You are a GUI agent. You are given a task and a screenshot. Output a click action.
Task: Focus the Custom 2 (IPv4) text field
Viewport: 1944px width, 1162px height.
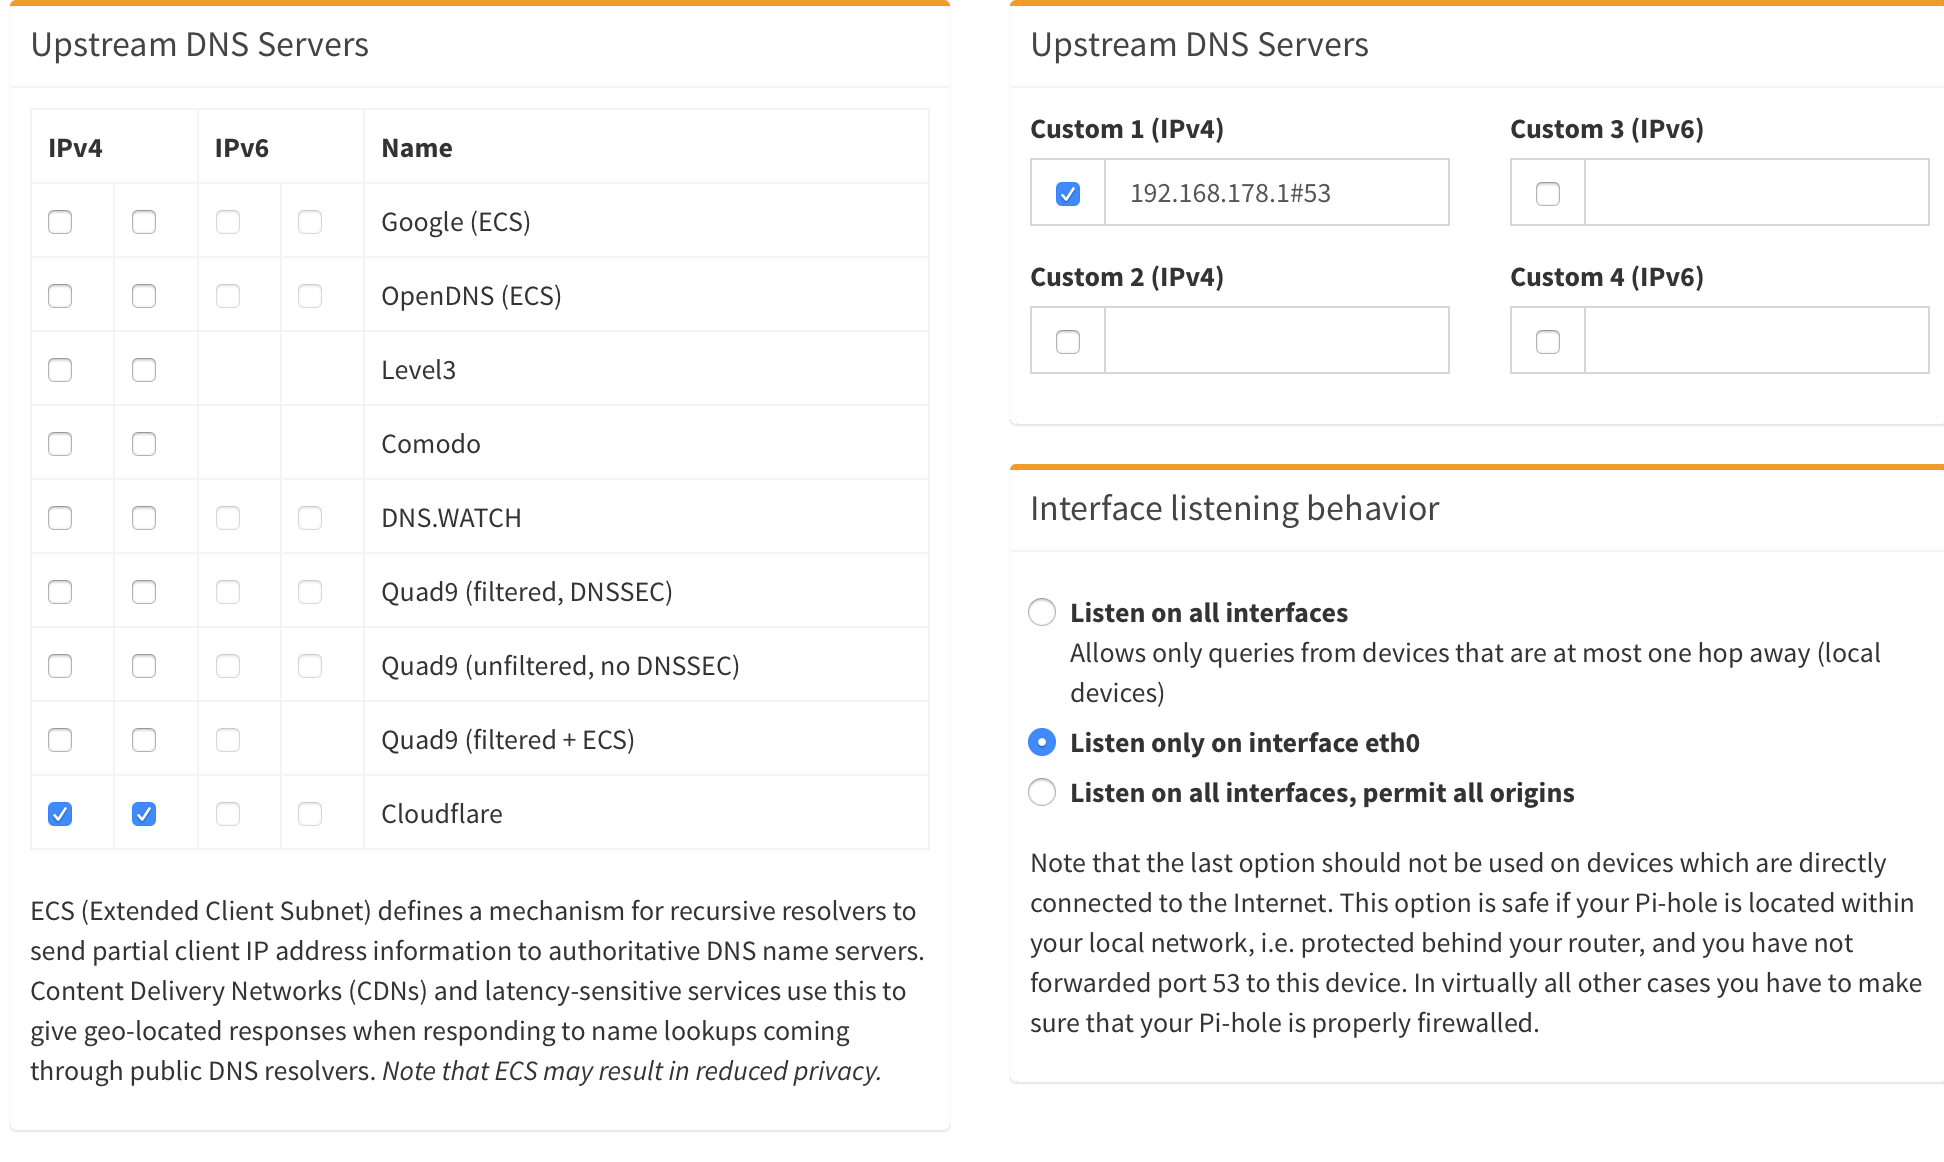click(1277, 340)
